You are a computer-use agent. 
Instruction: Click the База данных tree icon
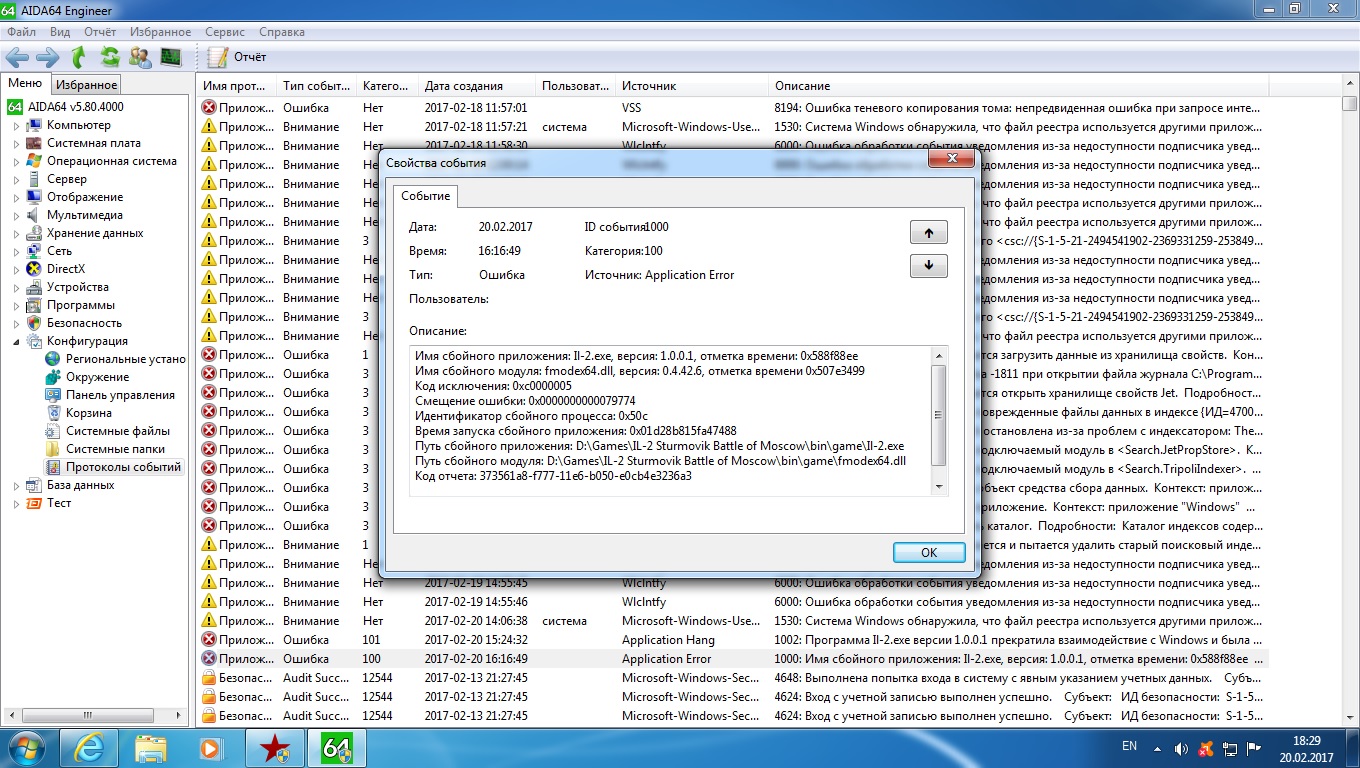point(34,485)
